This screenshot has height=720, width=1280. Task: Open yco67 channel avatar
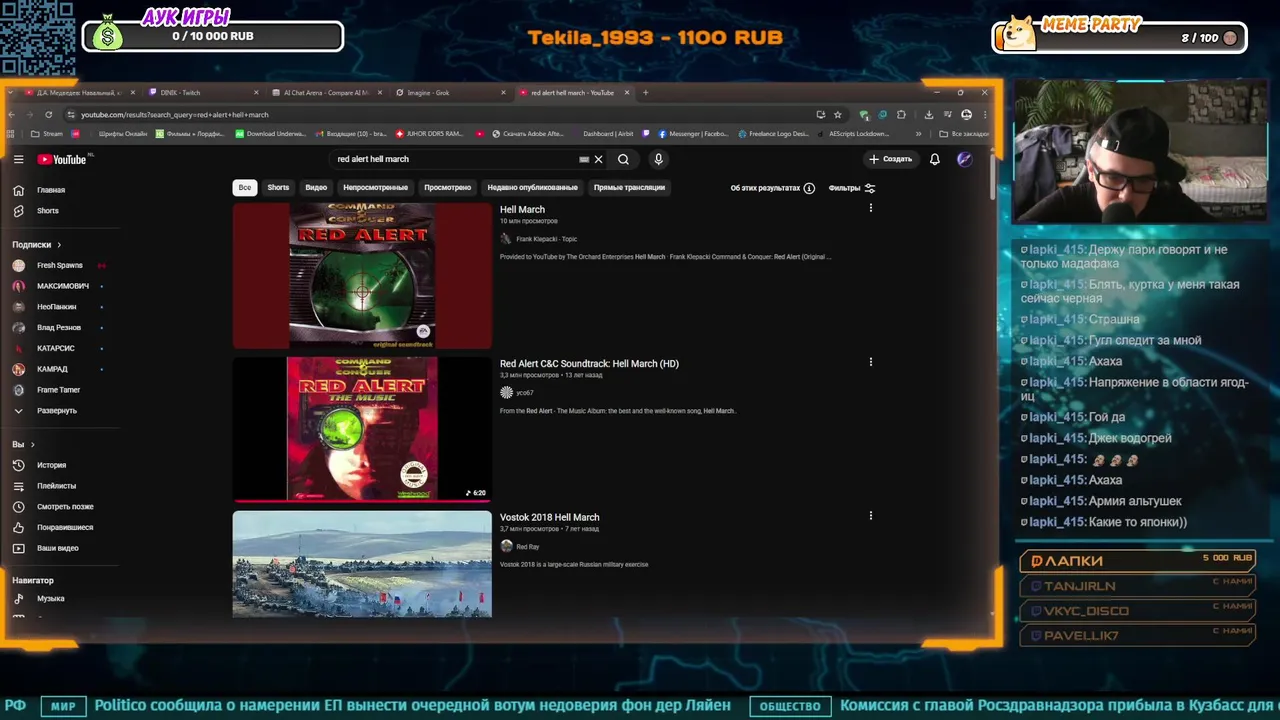506,393
